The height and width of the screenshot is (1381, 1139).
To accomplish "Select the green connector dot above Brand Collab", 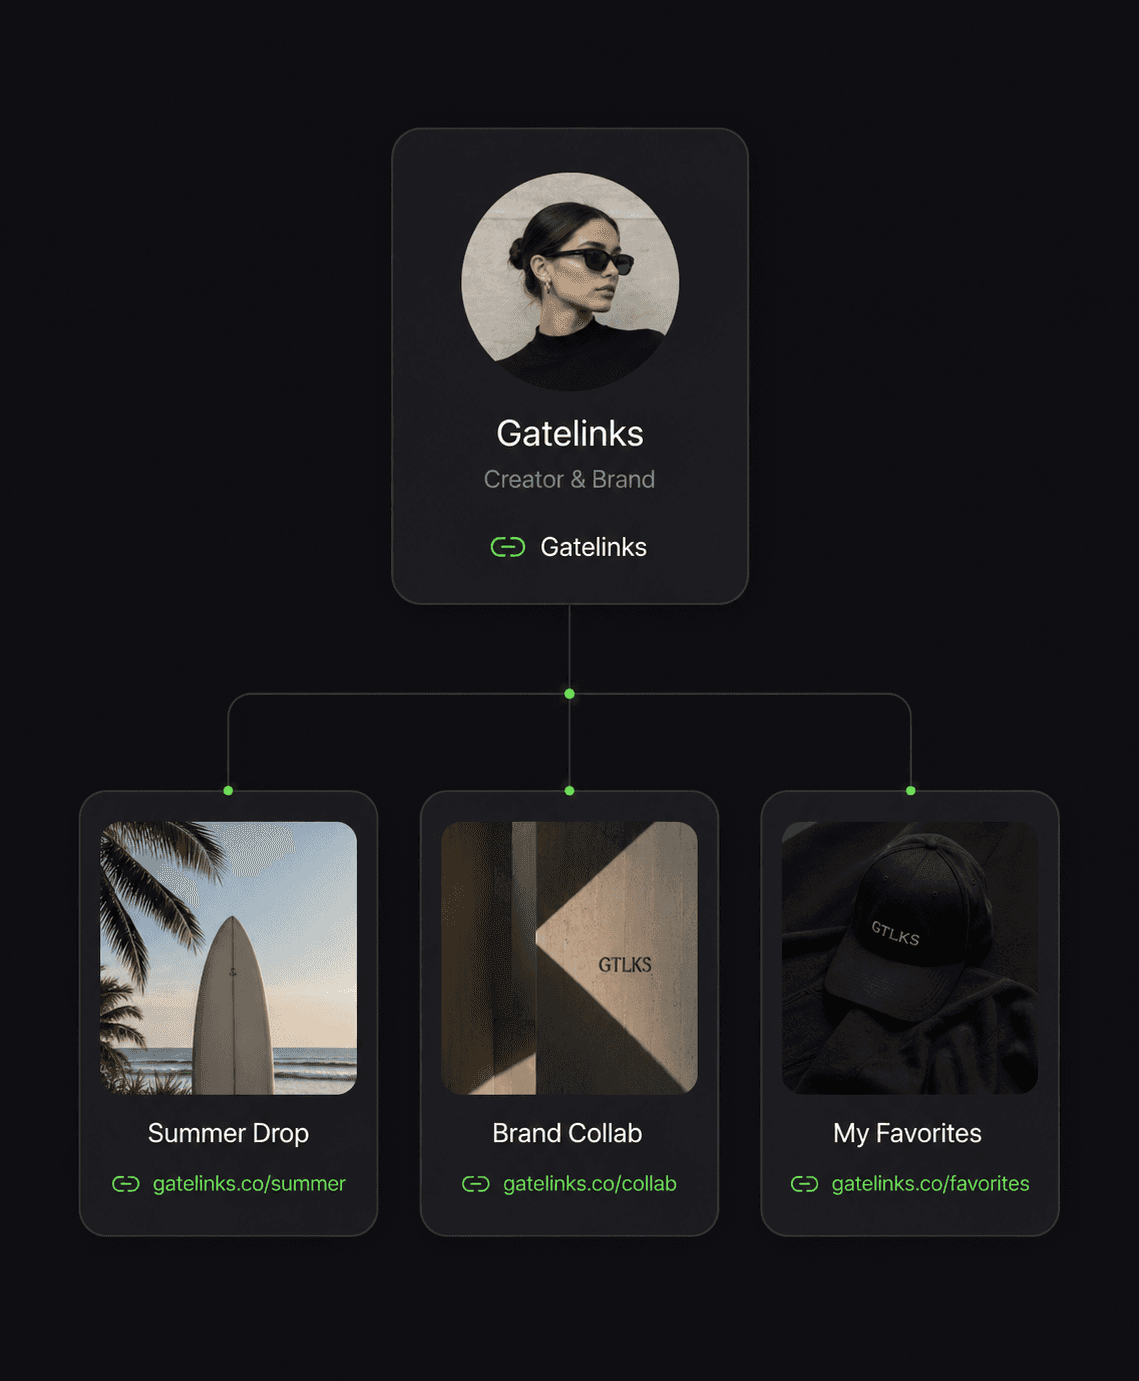I will point(569,791).
